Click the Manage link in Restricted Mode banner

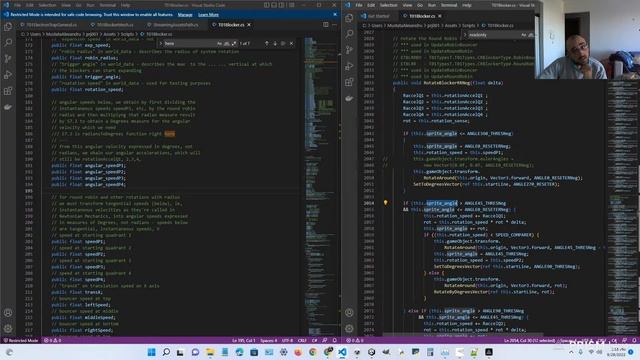tap(185, 15)
